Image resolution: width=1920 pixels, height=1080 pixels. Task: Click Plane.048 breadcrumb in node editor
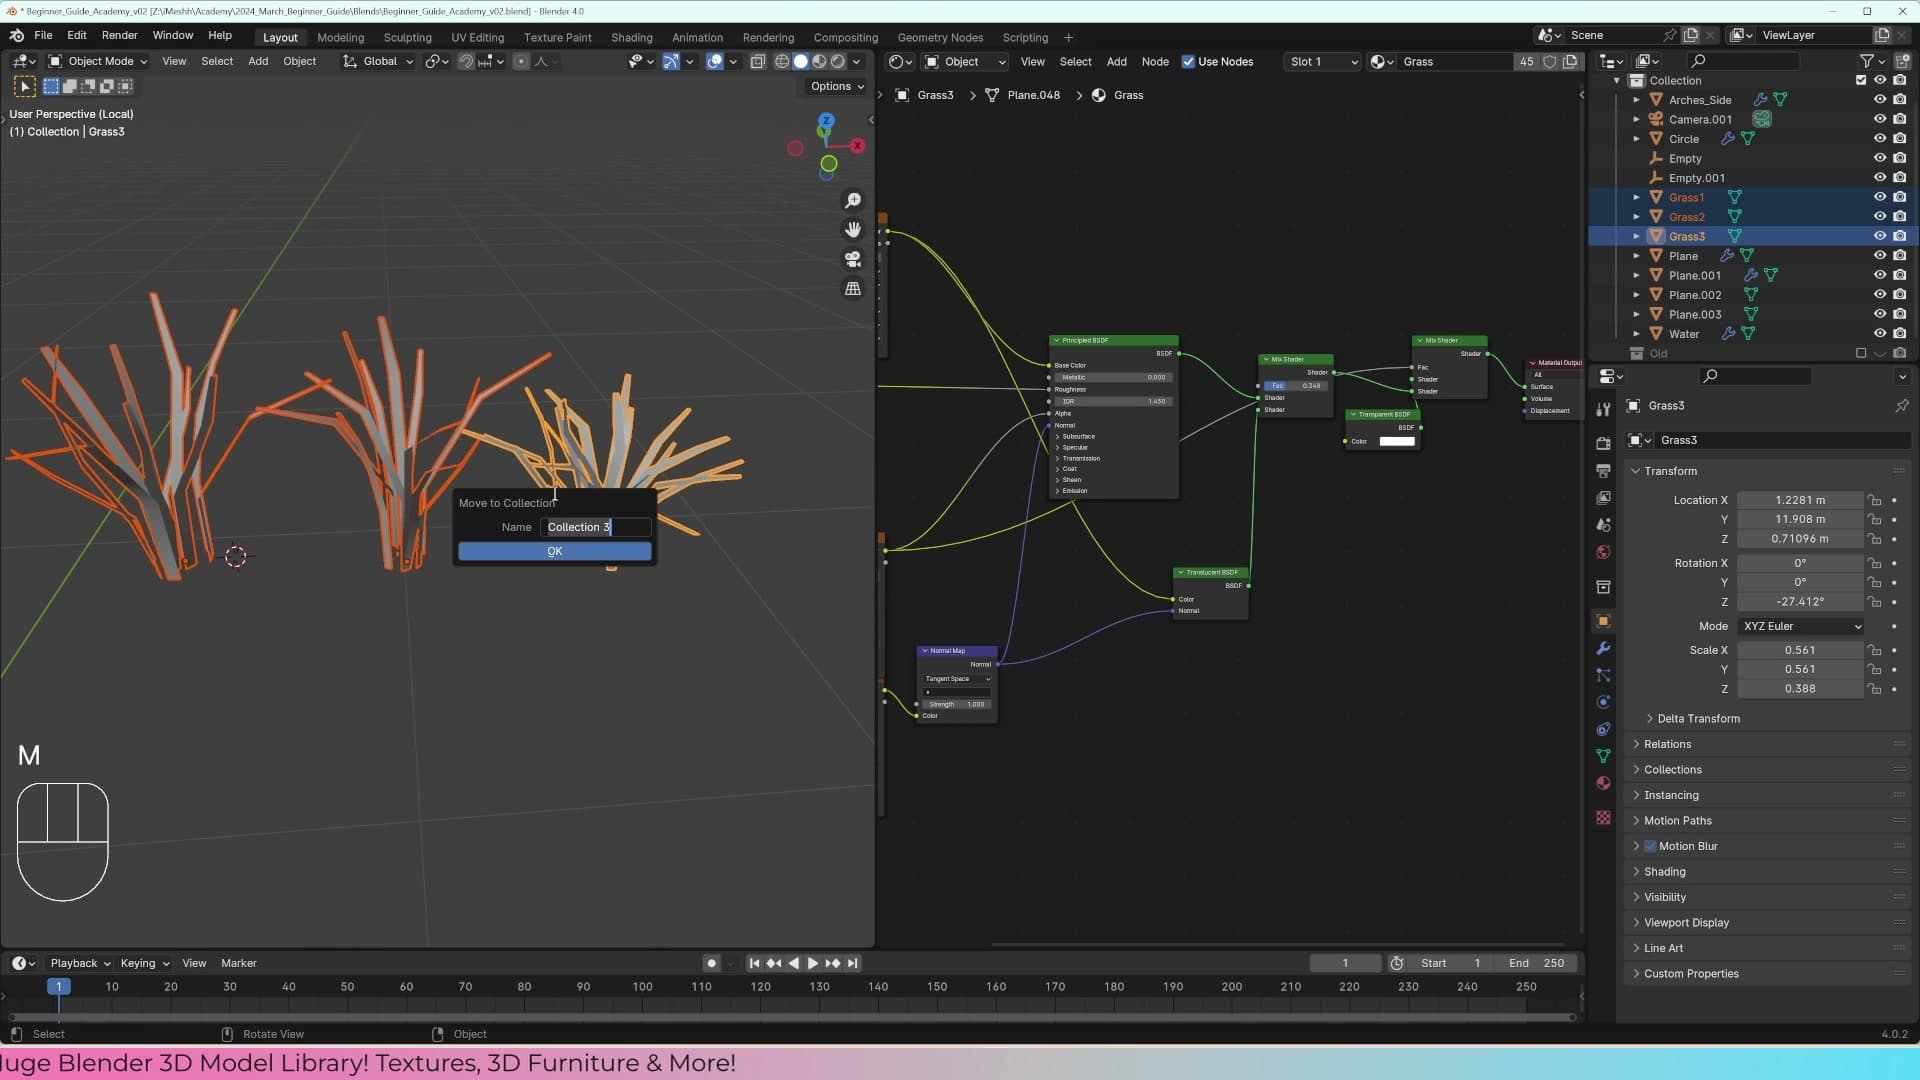[x=1033, y=95]
